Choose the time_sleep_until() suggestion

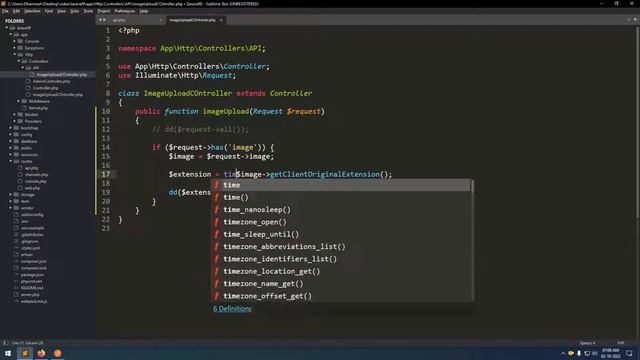(x=342, y=234)
